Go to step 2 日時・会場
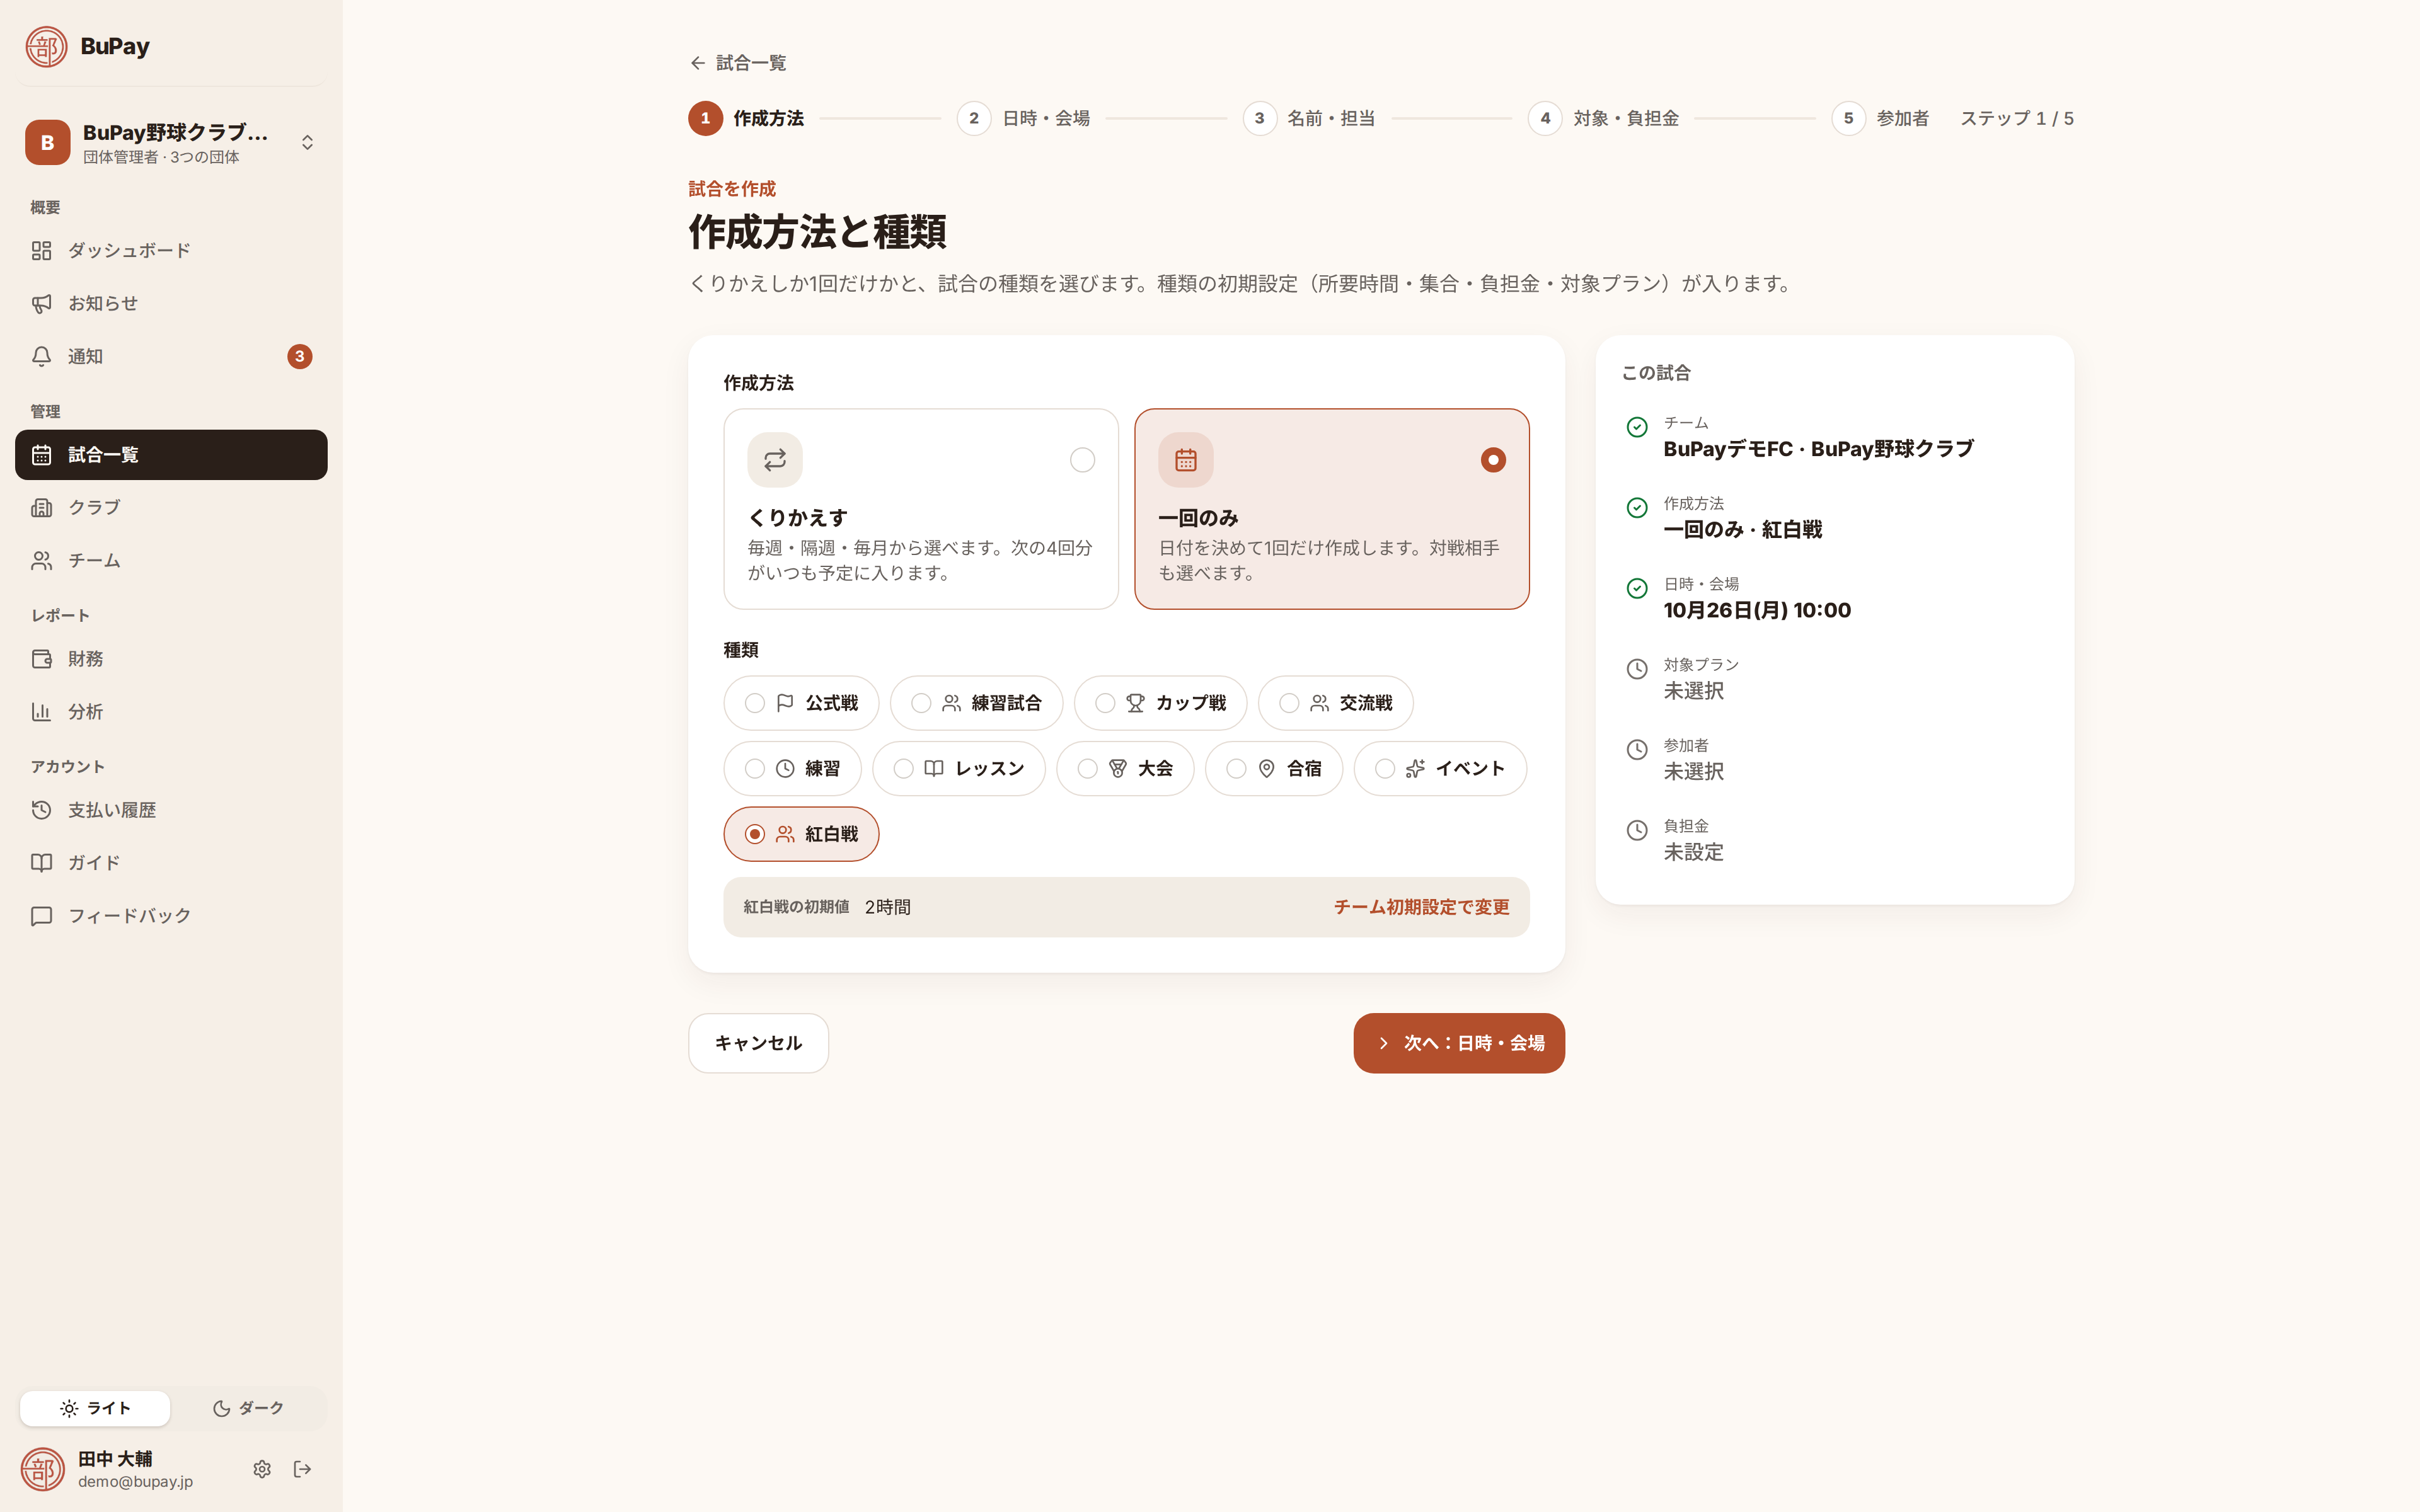Image resolution: width=2420 pixels, height=1512 pixels. (1023, 118)
